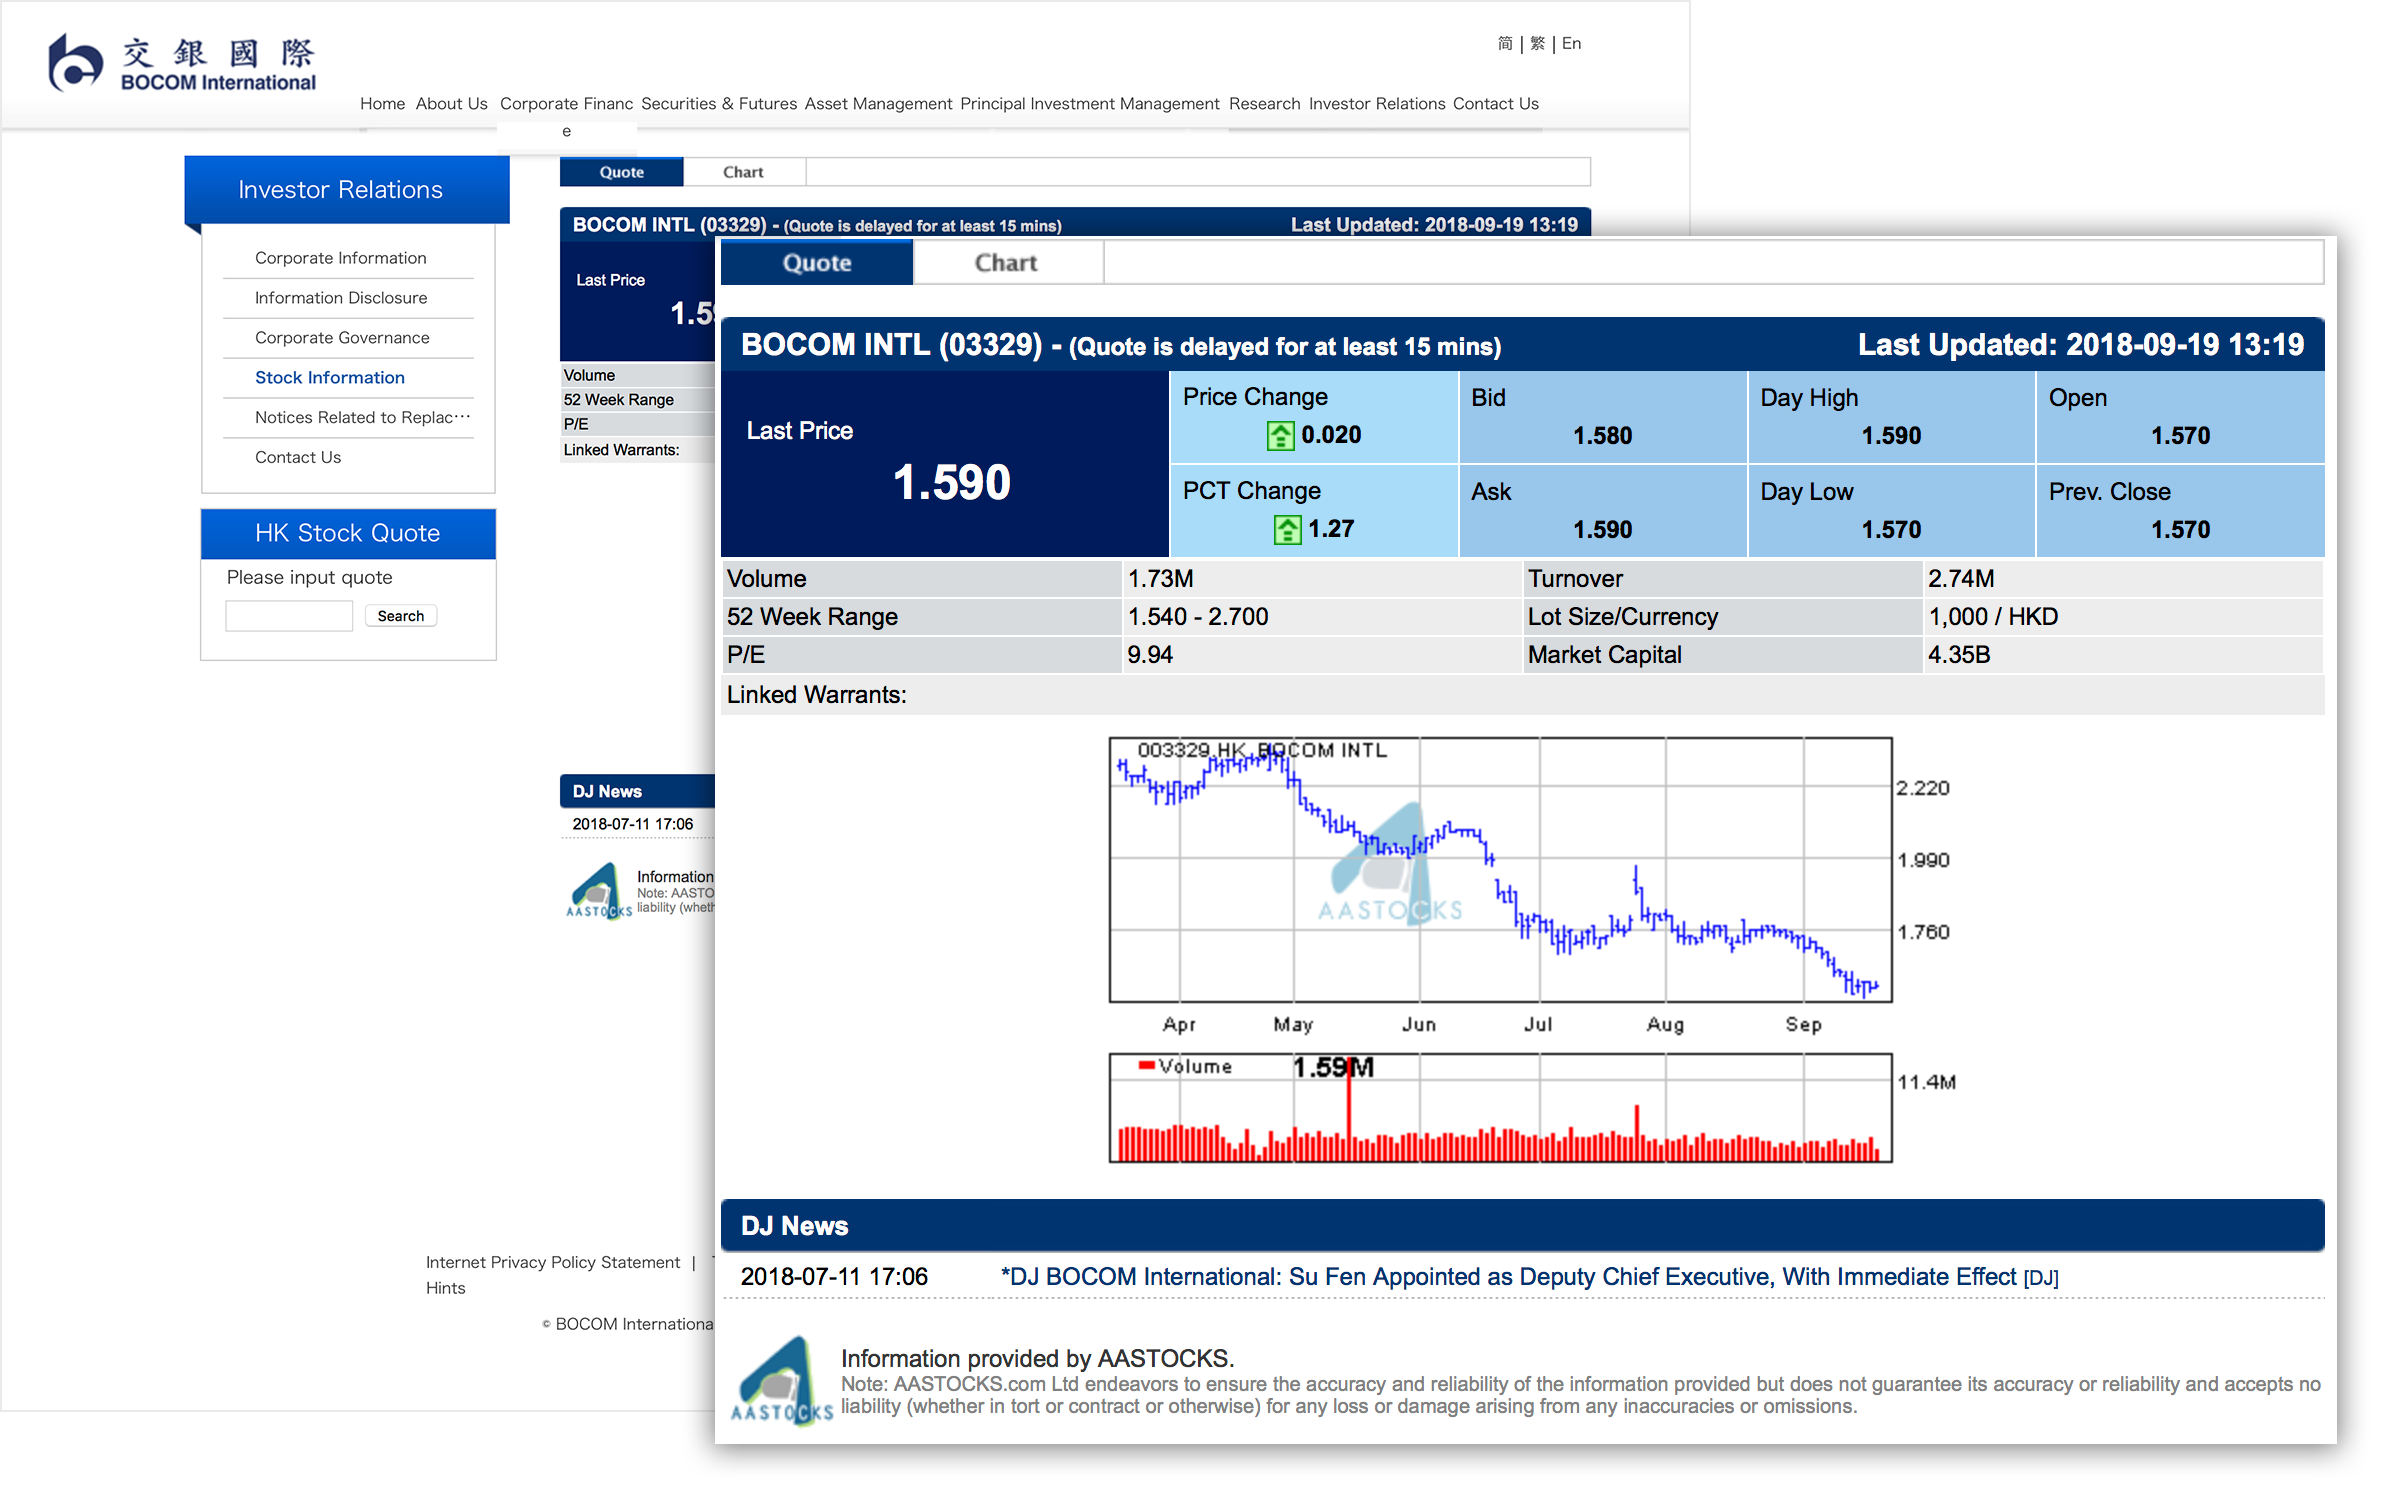The image size is (2400, 1500).
Task: Open the Asset Management menu
Action: (x=878, y=103)
